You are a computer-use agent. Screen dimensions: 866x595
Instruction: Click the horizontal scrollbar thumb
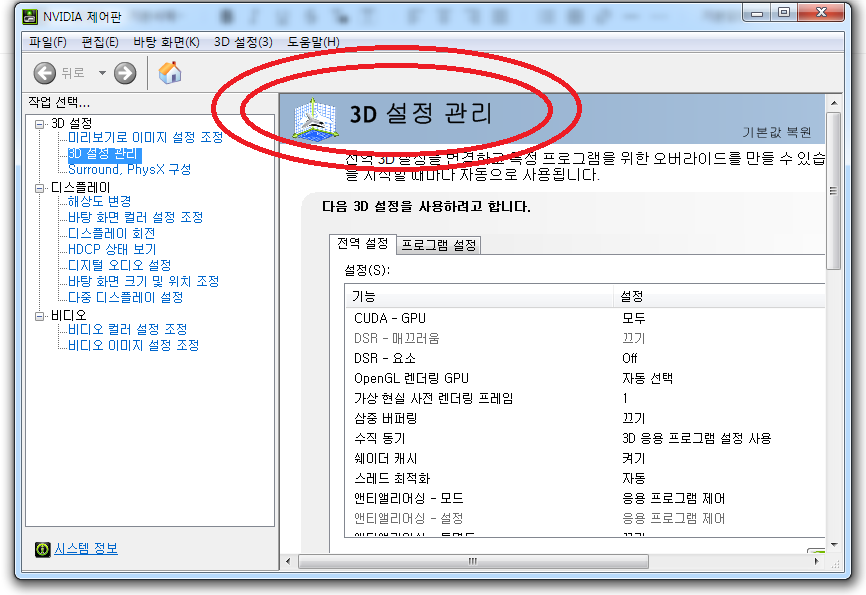tap(473, 561)
